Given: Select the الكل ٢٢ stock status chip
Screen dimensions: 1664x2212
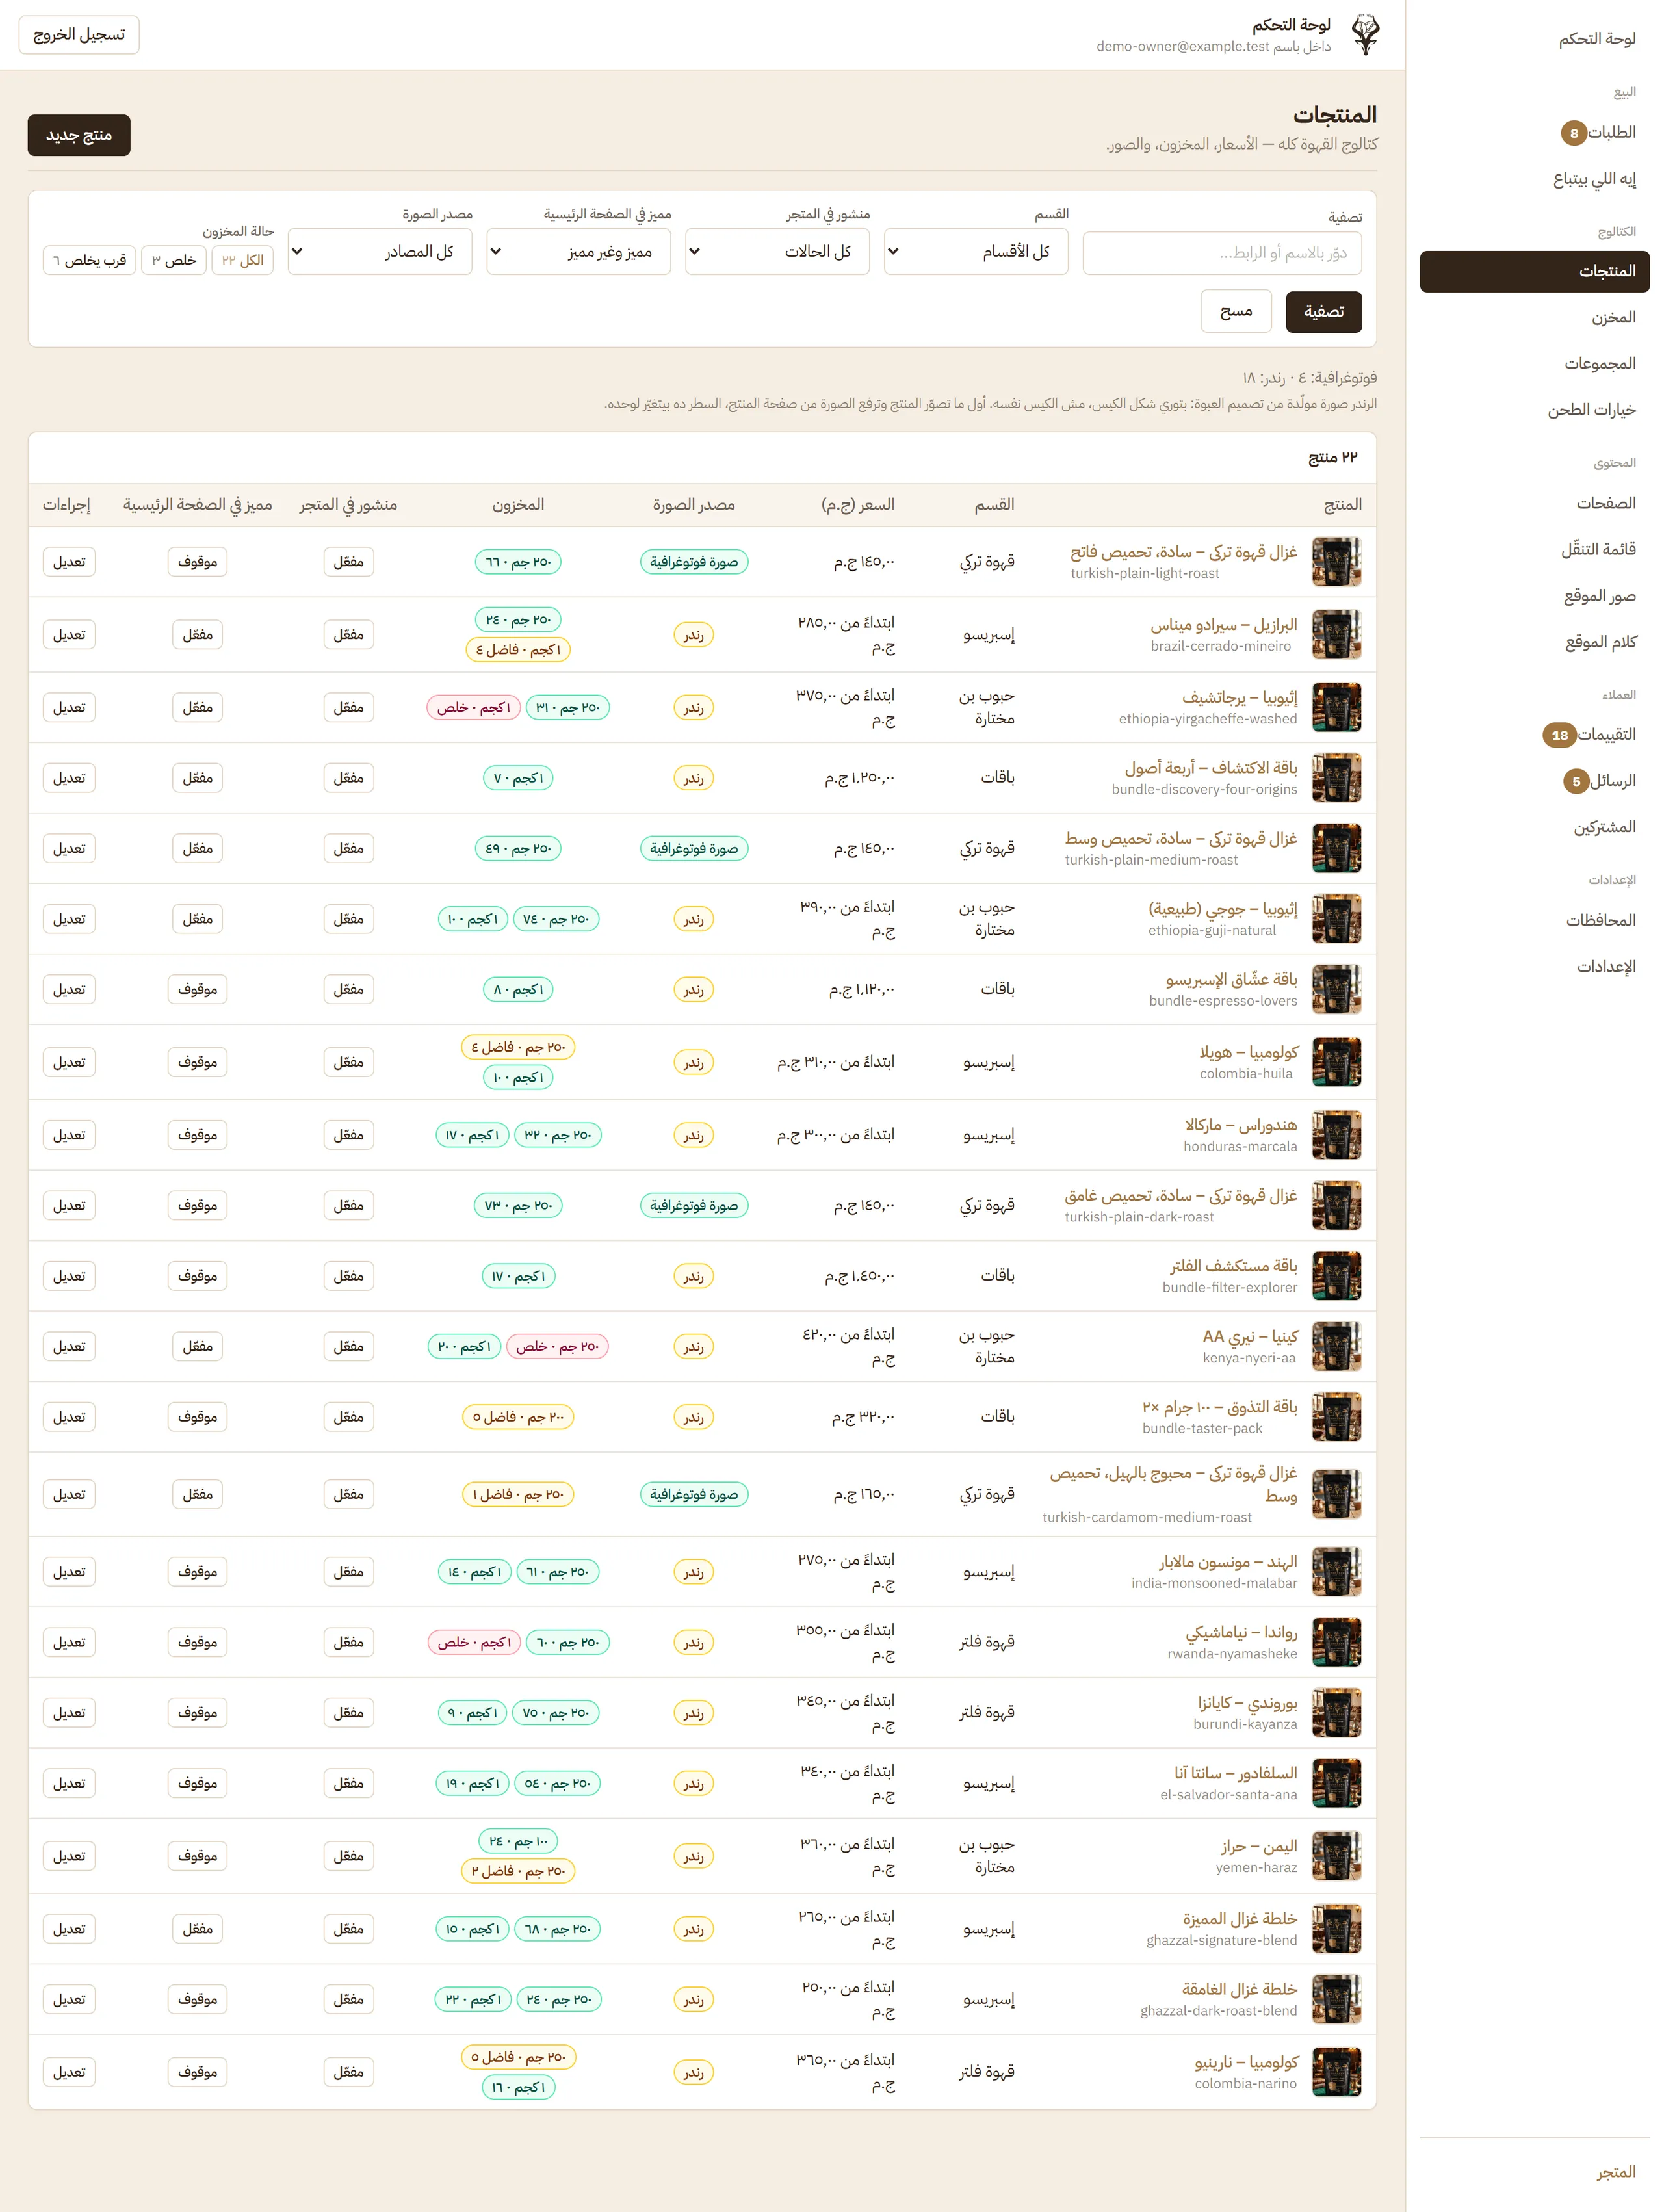Looking at the screenshot, I should point(243,260).
